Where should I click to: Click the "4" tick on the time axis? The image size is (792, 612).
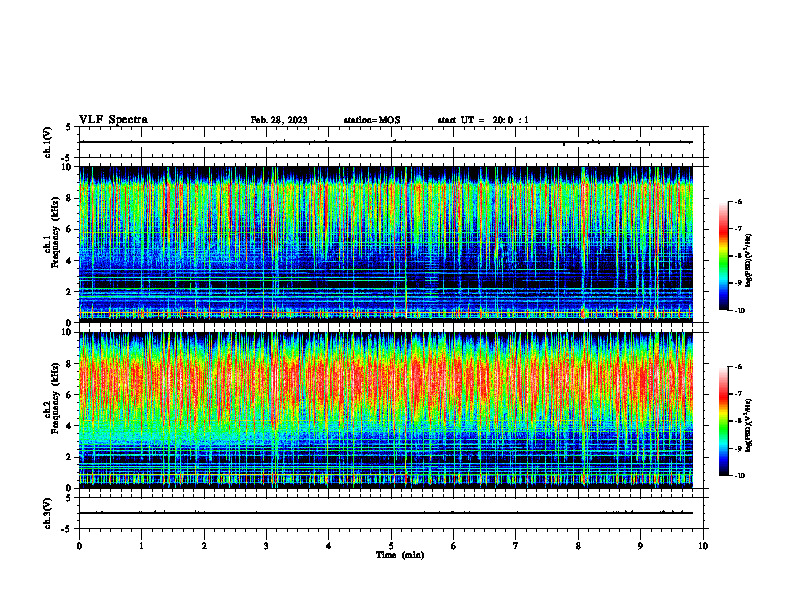coord(329,546)
